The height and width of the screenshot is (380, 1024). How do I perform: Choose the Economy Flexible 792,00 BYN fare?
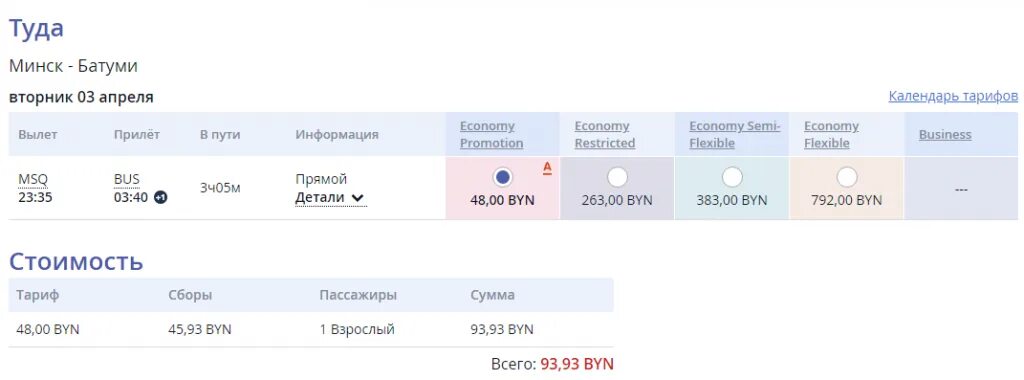click(x=847, y=177)
